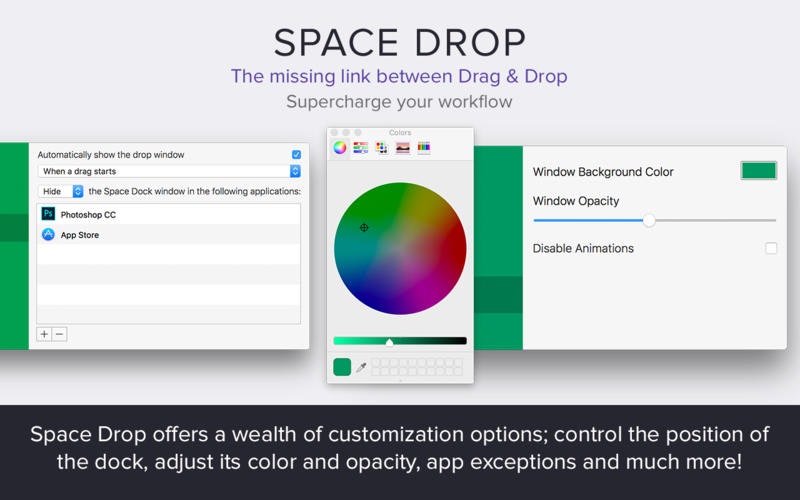Remove an application with the minus button
The width and height of the screenshot is (800, 500).
[60, 334]
